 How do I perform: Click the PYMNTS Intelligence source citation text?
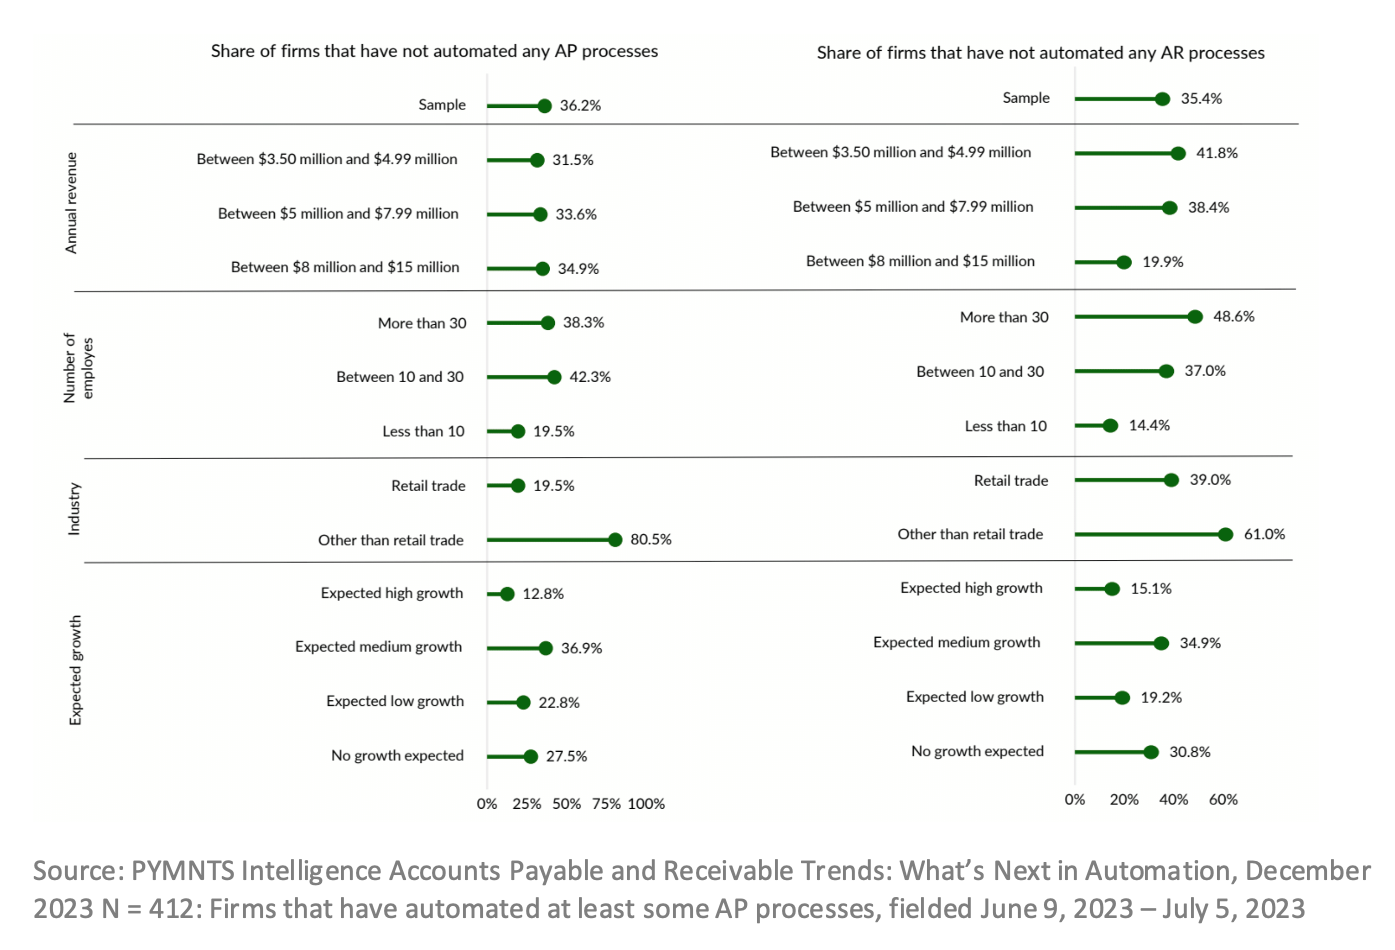(700, 889)
